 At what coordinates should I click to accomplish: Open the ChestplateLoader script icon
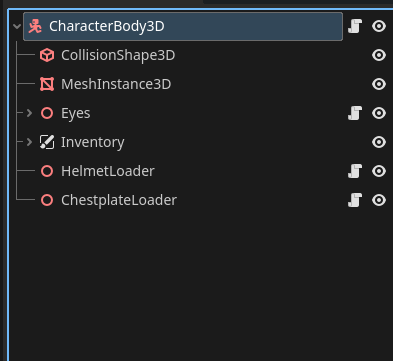[x=355, y=200]
